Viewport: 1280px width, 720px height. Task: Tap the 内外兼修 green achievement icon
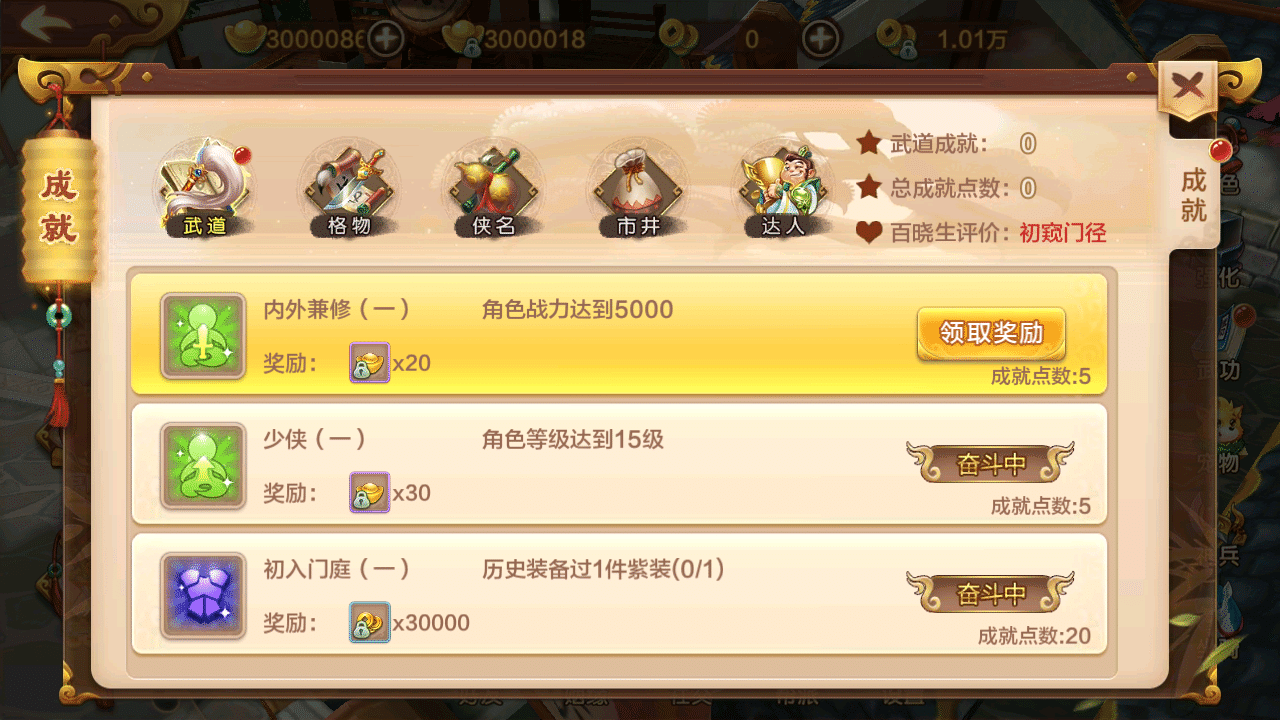coord(204,336)
